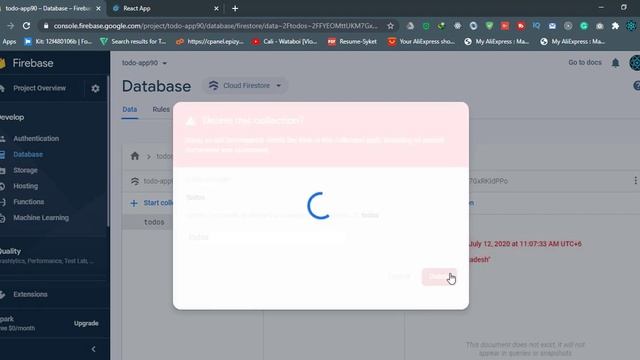Open the Firebase project settings gear
Screen dimensions: 640x360
point(95,89)
